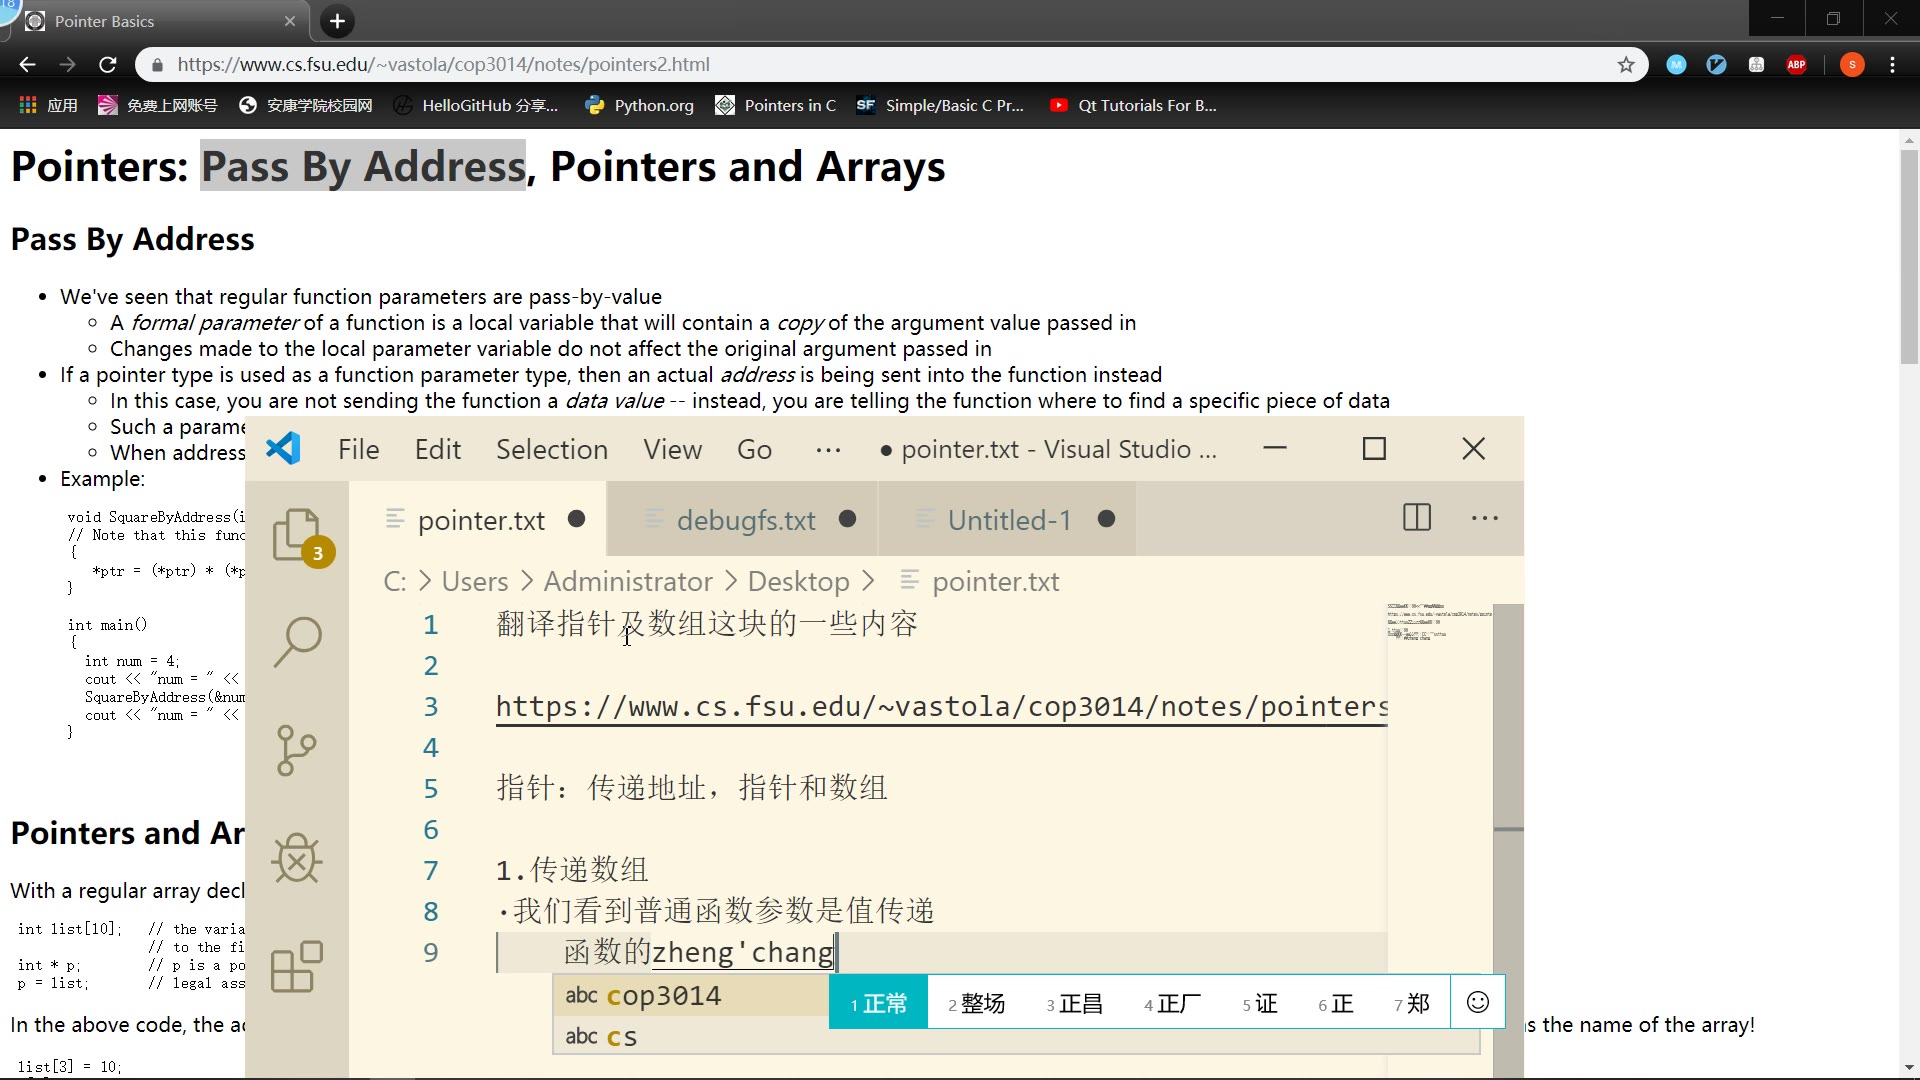Select IME candidate 2 整场

point(976,1003)
